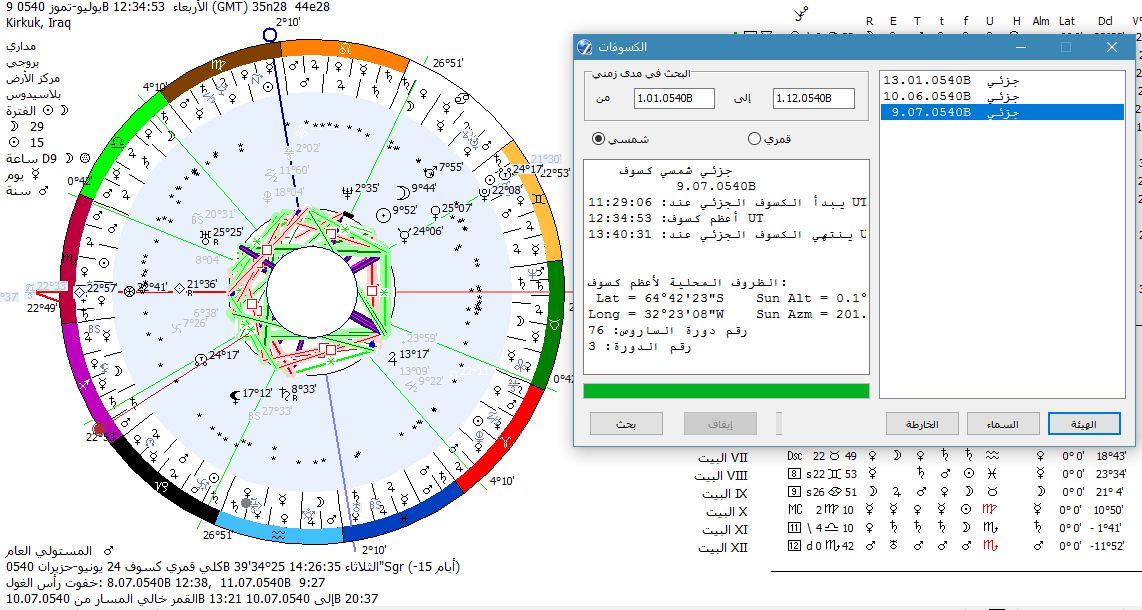Click the Lat column header
The width and height of the screenshot is (1142, 610).
[1067, 21]
